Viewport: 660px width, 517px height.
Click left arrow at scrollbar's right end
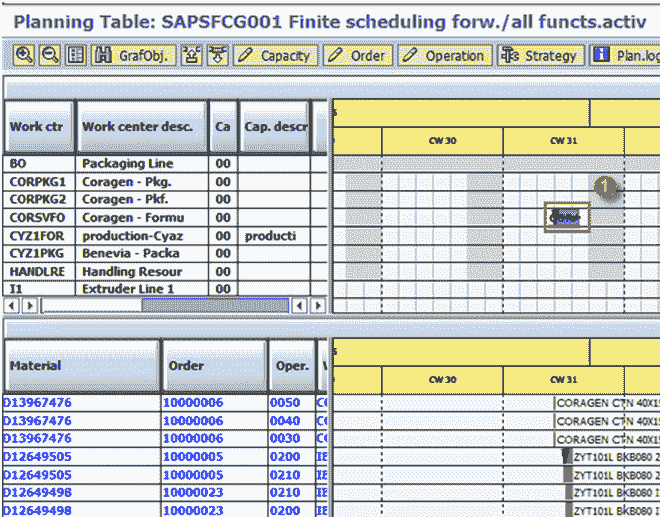(x=300, y=305)
